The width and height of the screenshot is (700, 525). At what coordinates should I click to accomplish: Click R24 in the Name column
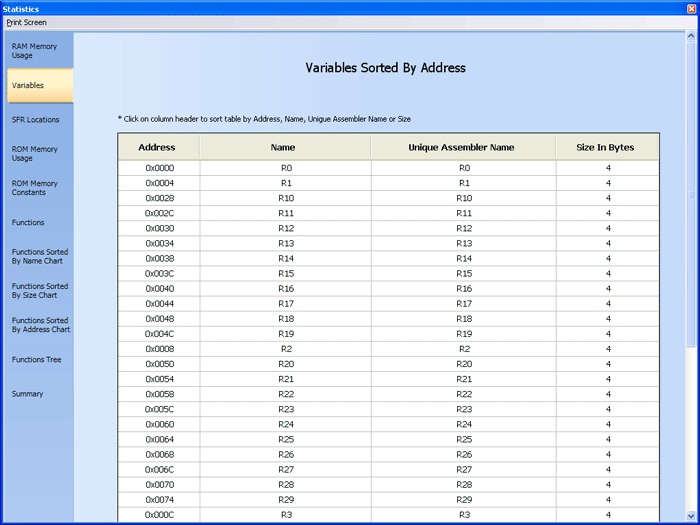tap(286, 424)
